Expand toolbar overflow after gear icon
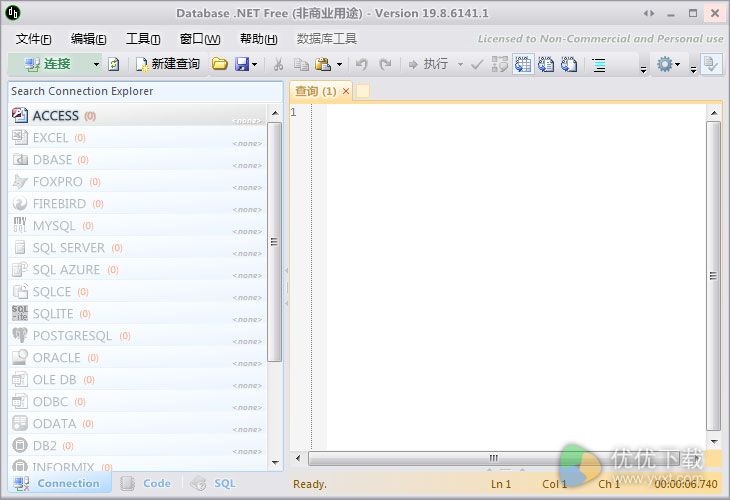 [693, 69]
